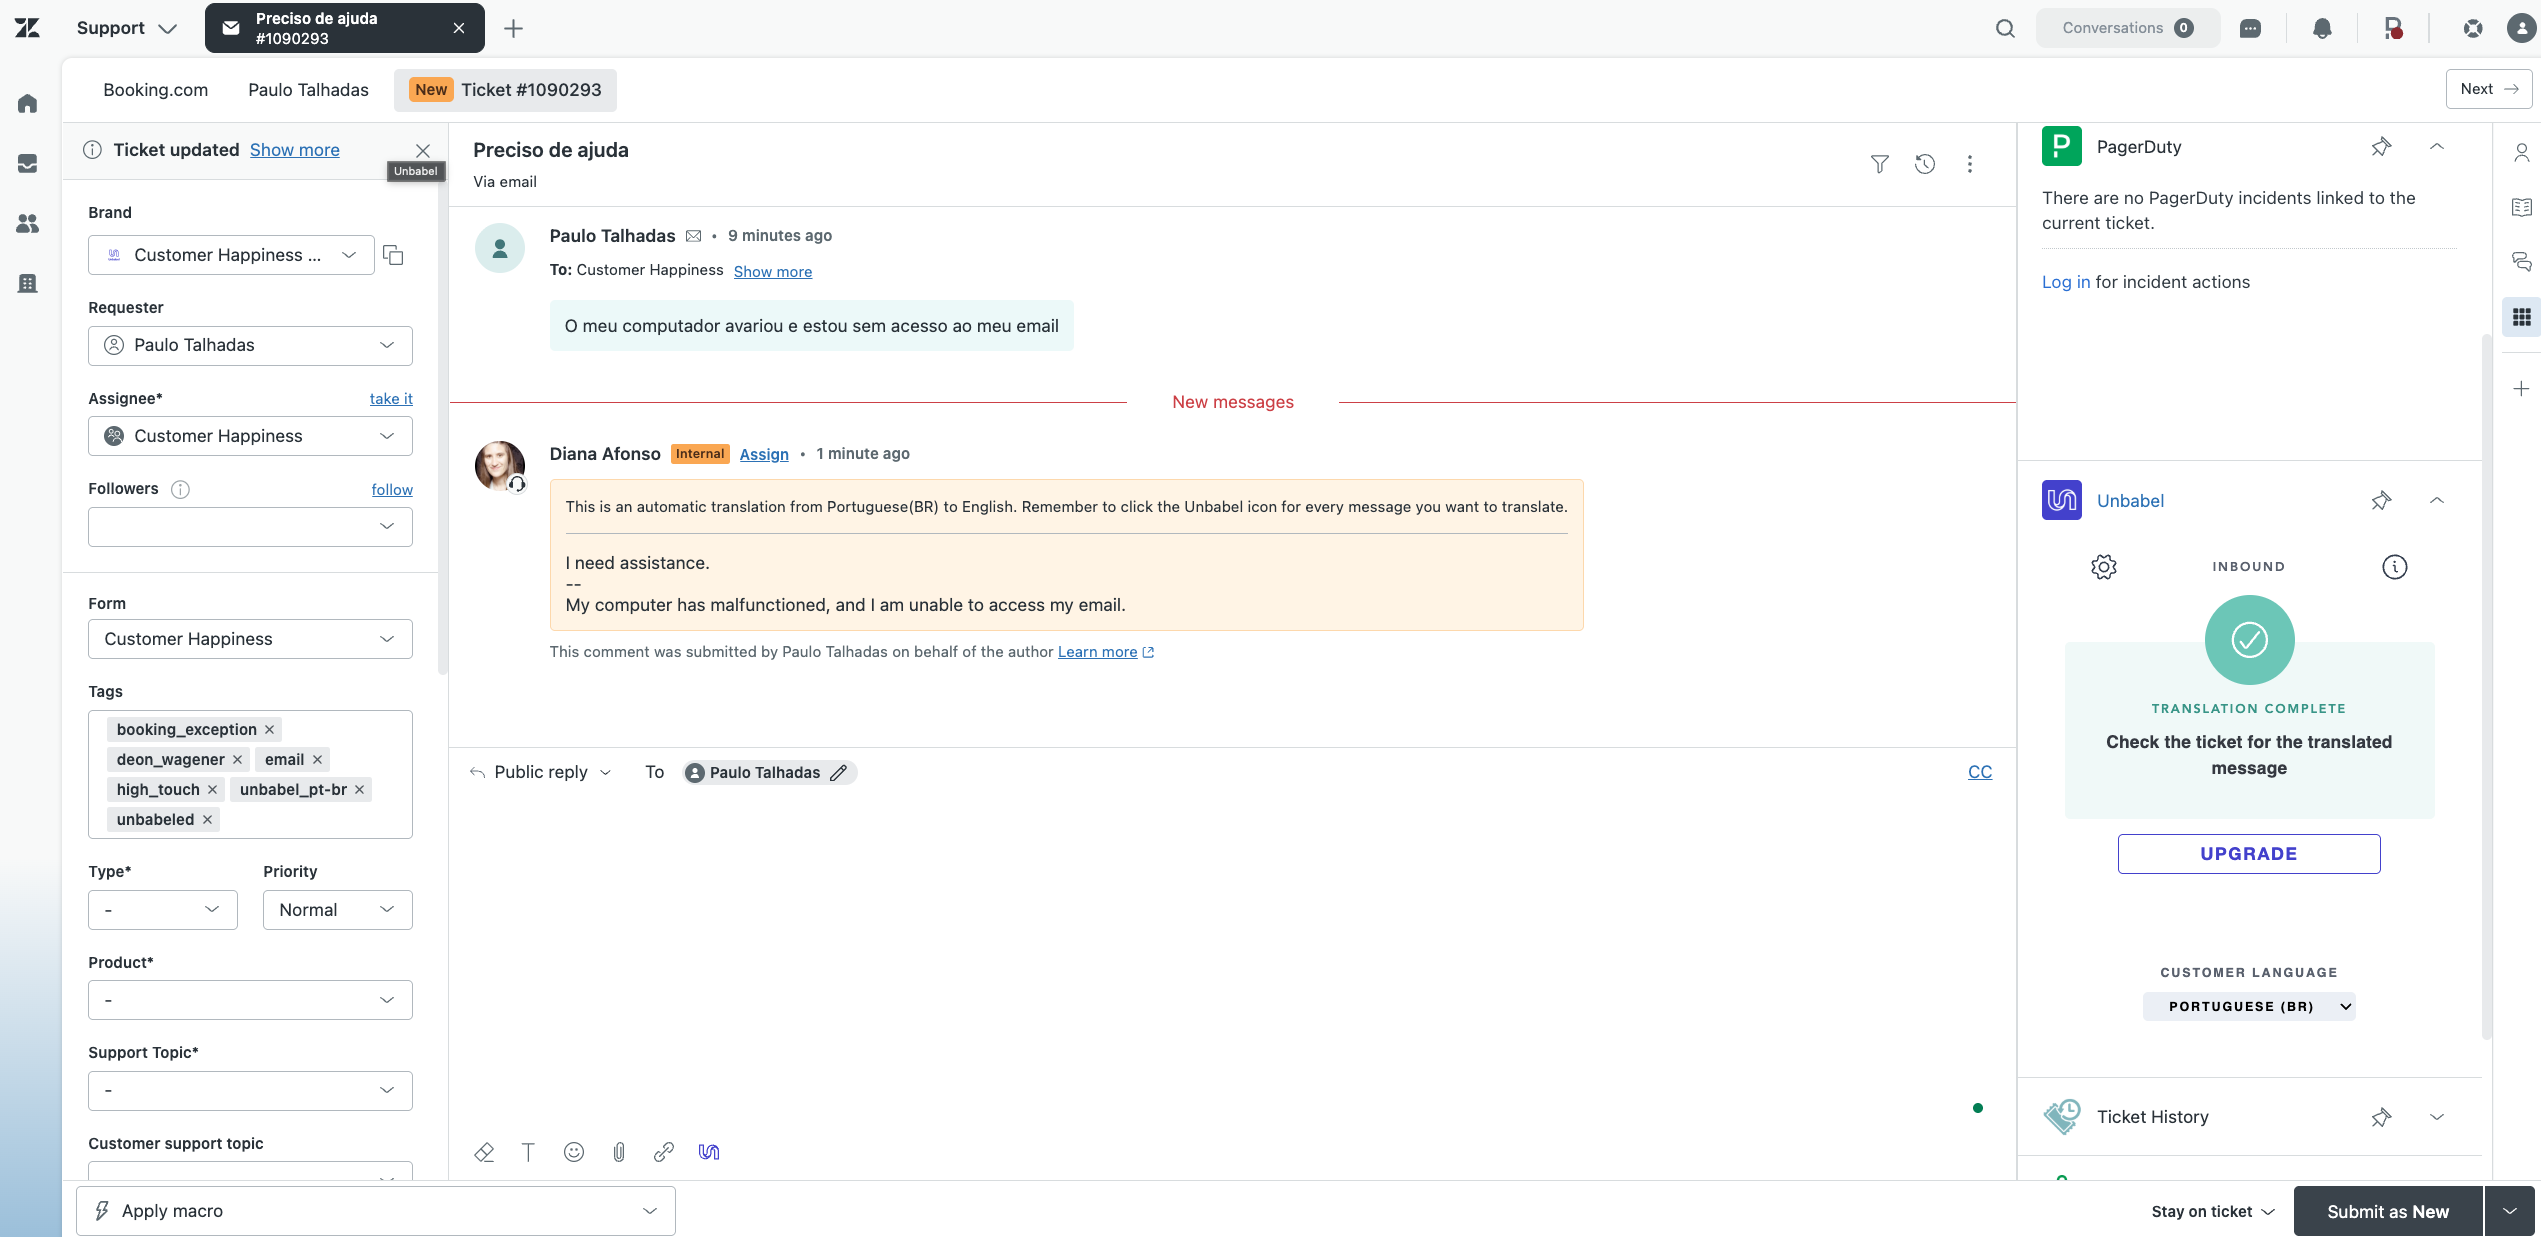This screenshot has height=1237, width=2541.
Task: Pin the Ticket History app
Action: pyautogui.click(x=2381, y=1117)
